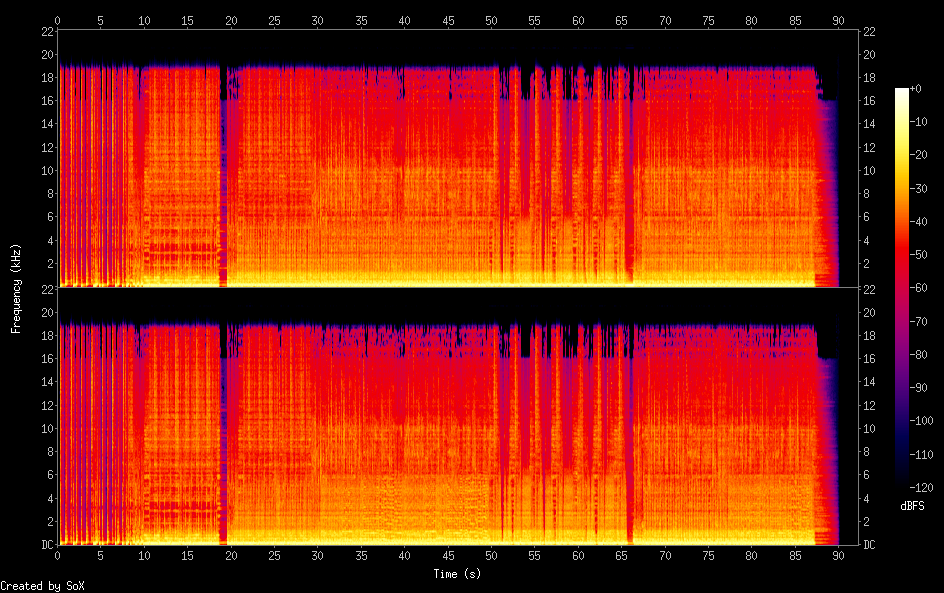Image resolution: width=944 pixels, height=593 pixels.
Task: Click the dBFS label below color scale
Action: (x=912, y=507)
